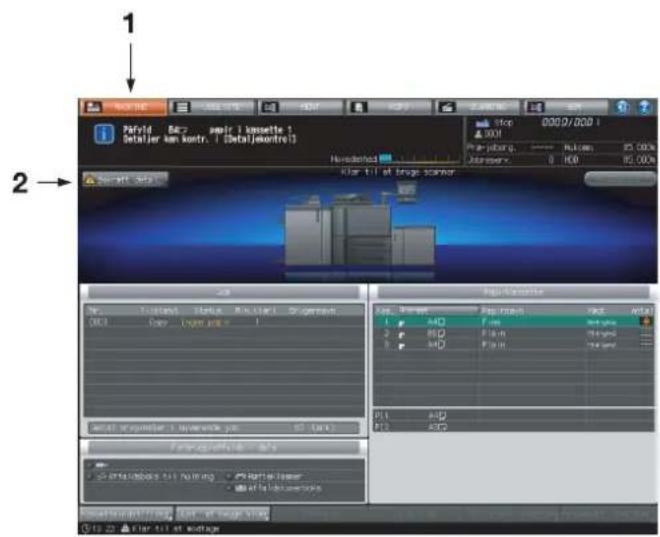660x537 pixels.
Task: Open the yellow warning details button
Action: pyautogui.click(x=125, y=180)
